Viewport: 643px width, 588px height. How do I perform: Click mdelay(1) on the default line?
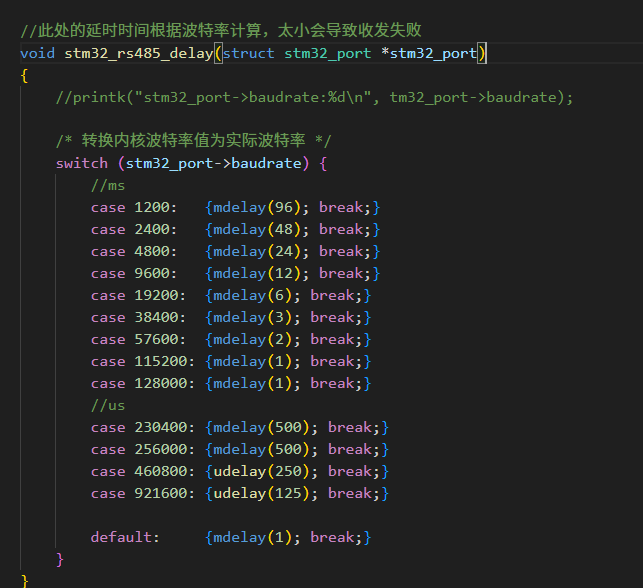[253, 538]
